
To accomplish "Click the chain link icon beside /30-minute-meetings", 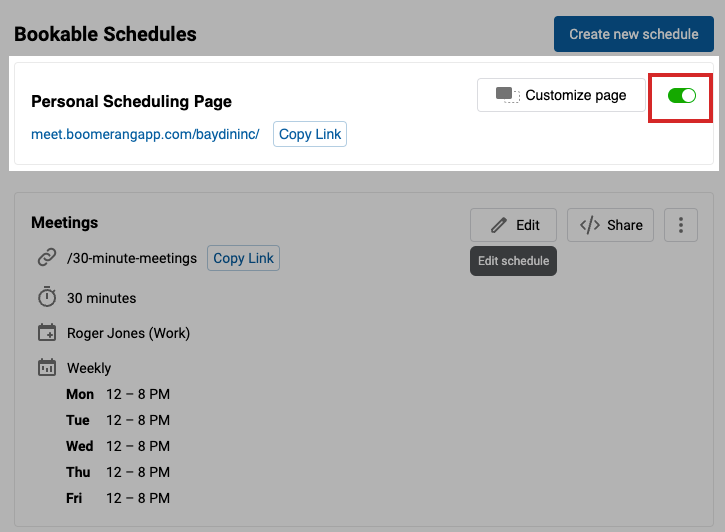I will pos(47,257).
